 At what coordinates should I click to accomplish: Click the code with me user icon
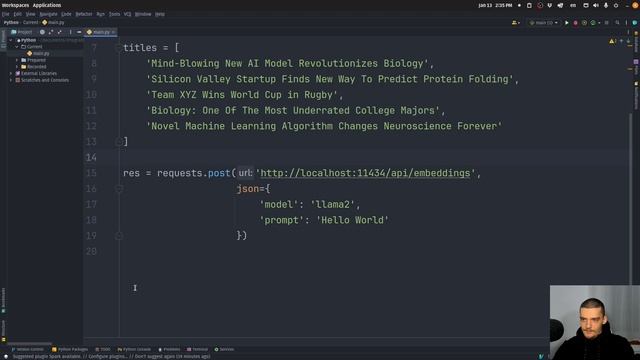pyautogui.click(x=515, y=23)
